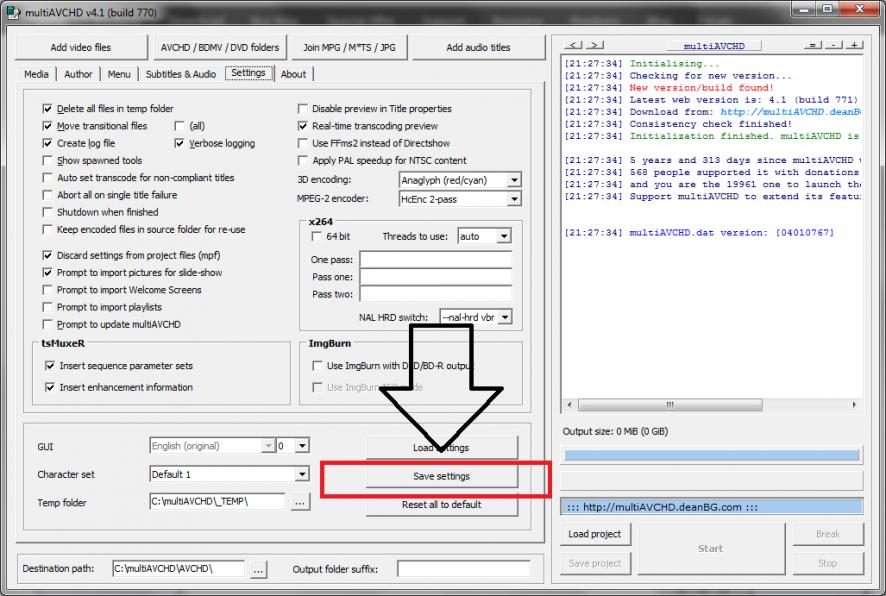Image resolution: width=886 pixels, height=596 pixels.
Task: Open the About tab
Action: click(293, 74)
